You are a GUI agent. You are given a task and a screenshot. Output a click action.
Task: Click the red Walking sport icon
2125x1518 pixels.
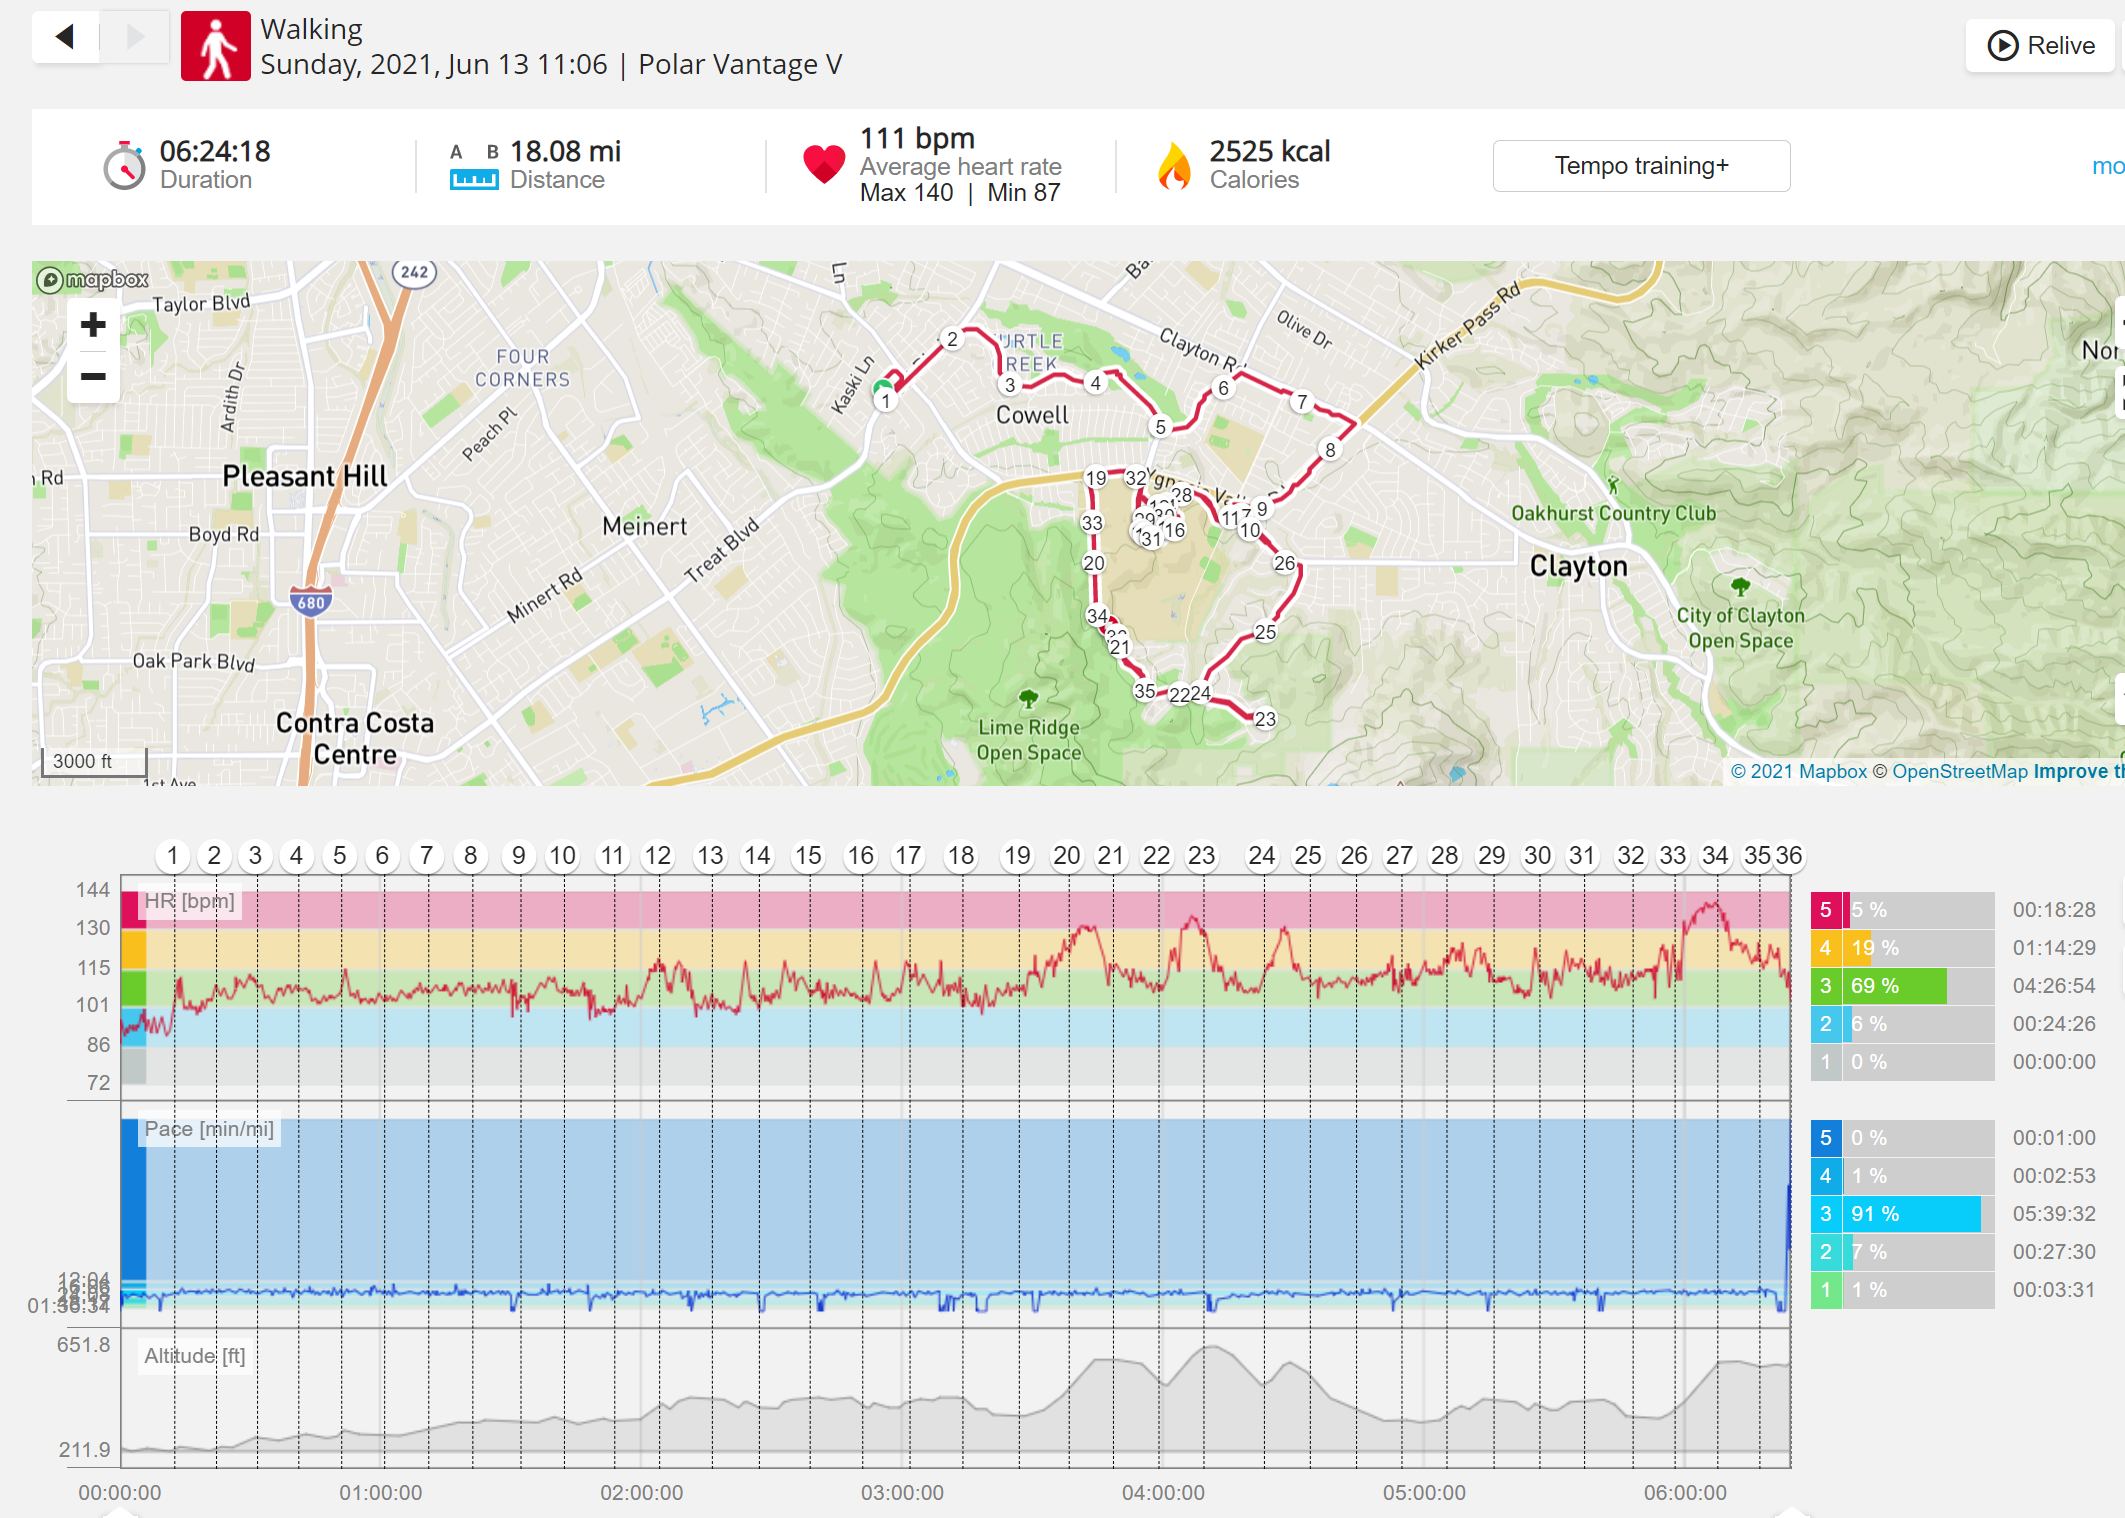pos(215,46)
